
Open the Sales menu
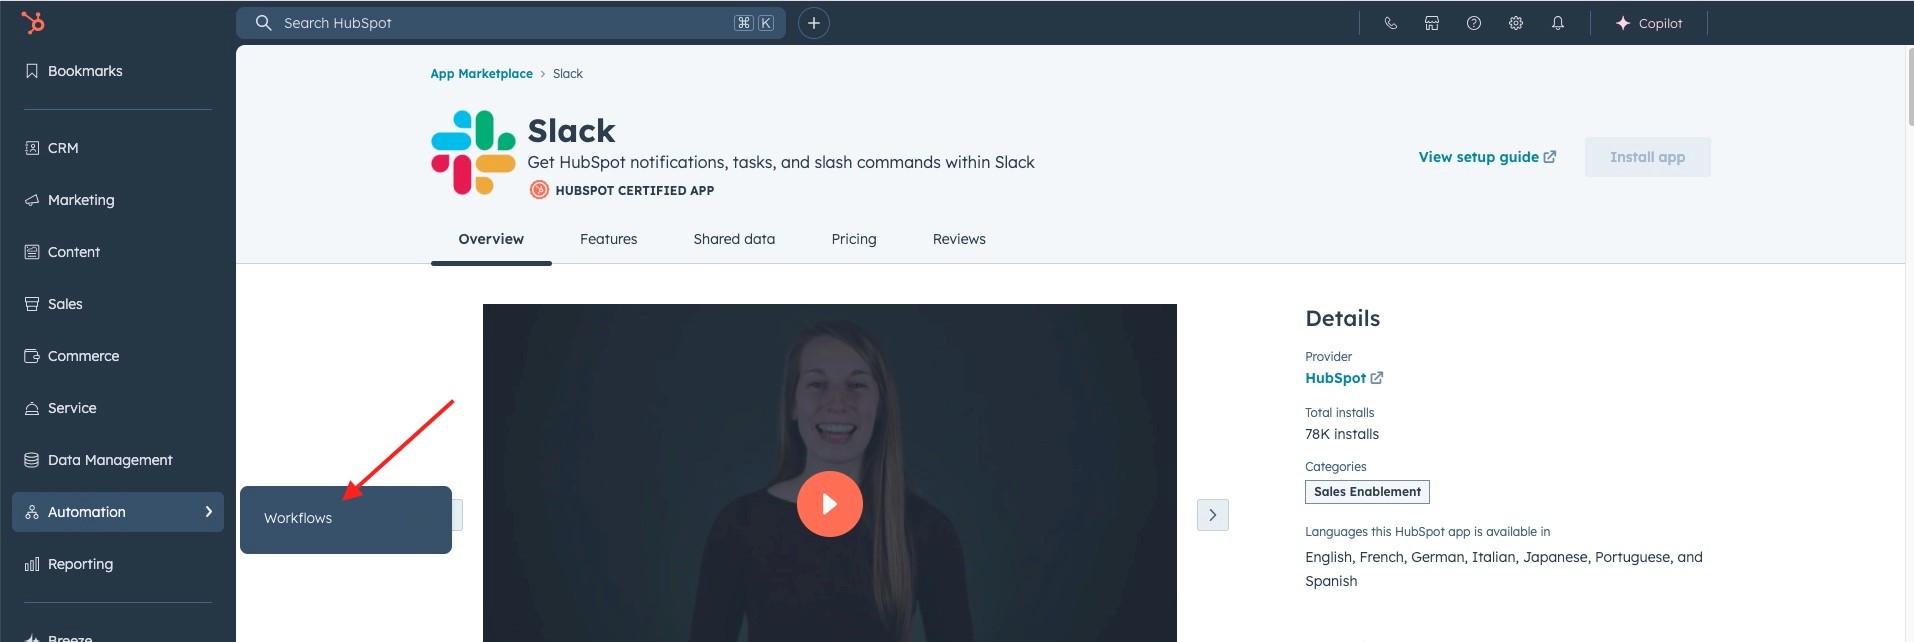coord(54,304)
